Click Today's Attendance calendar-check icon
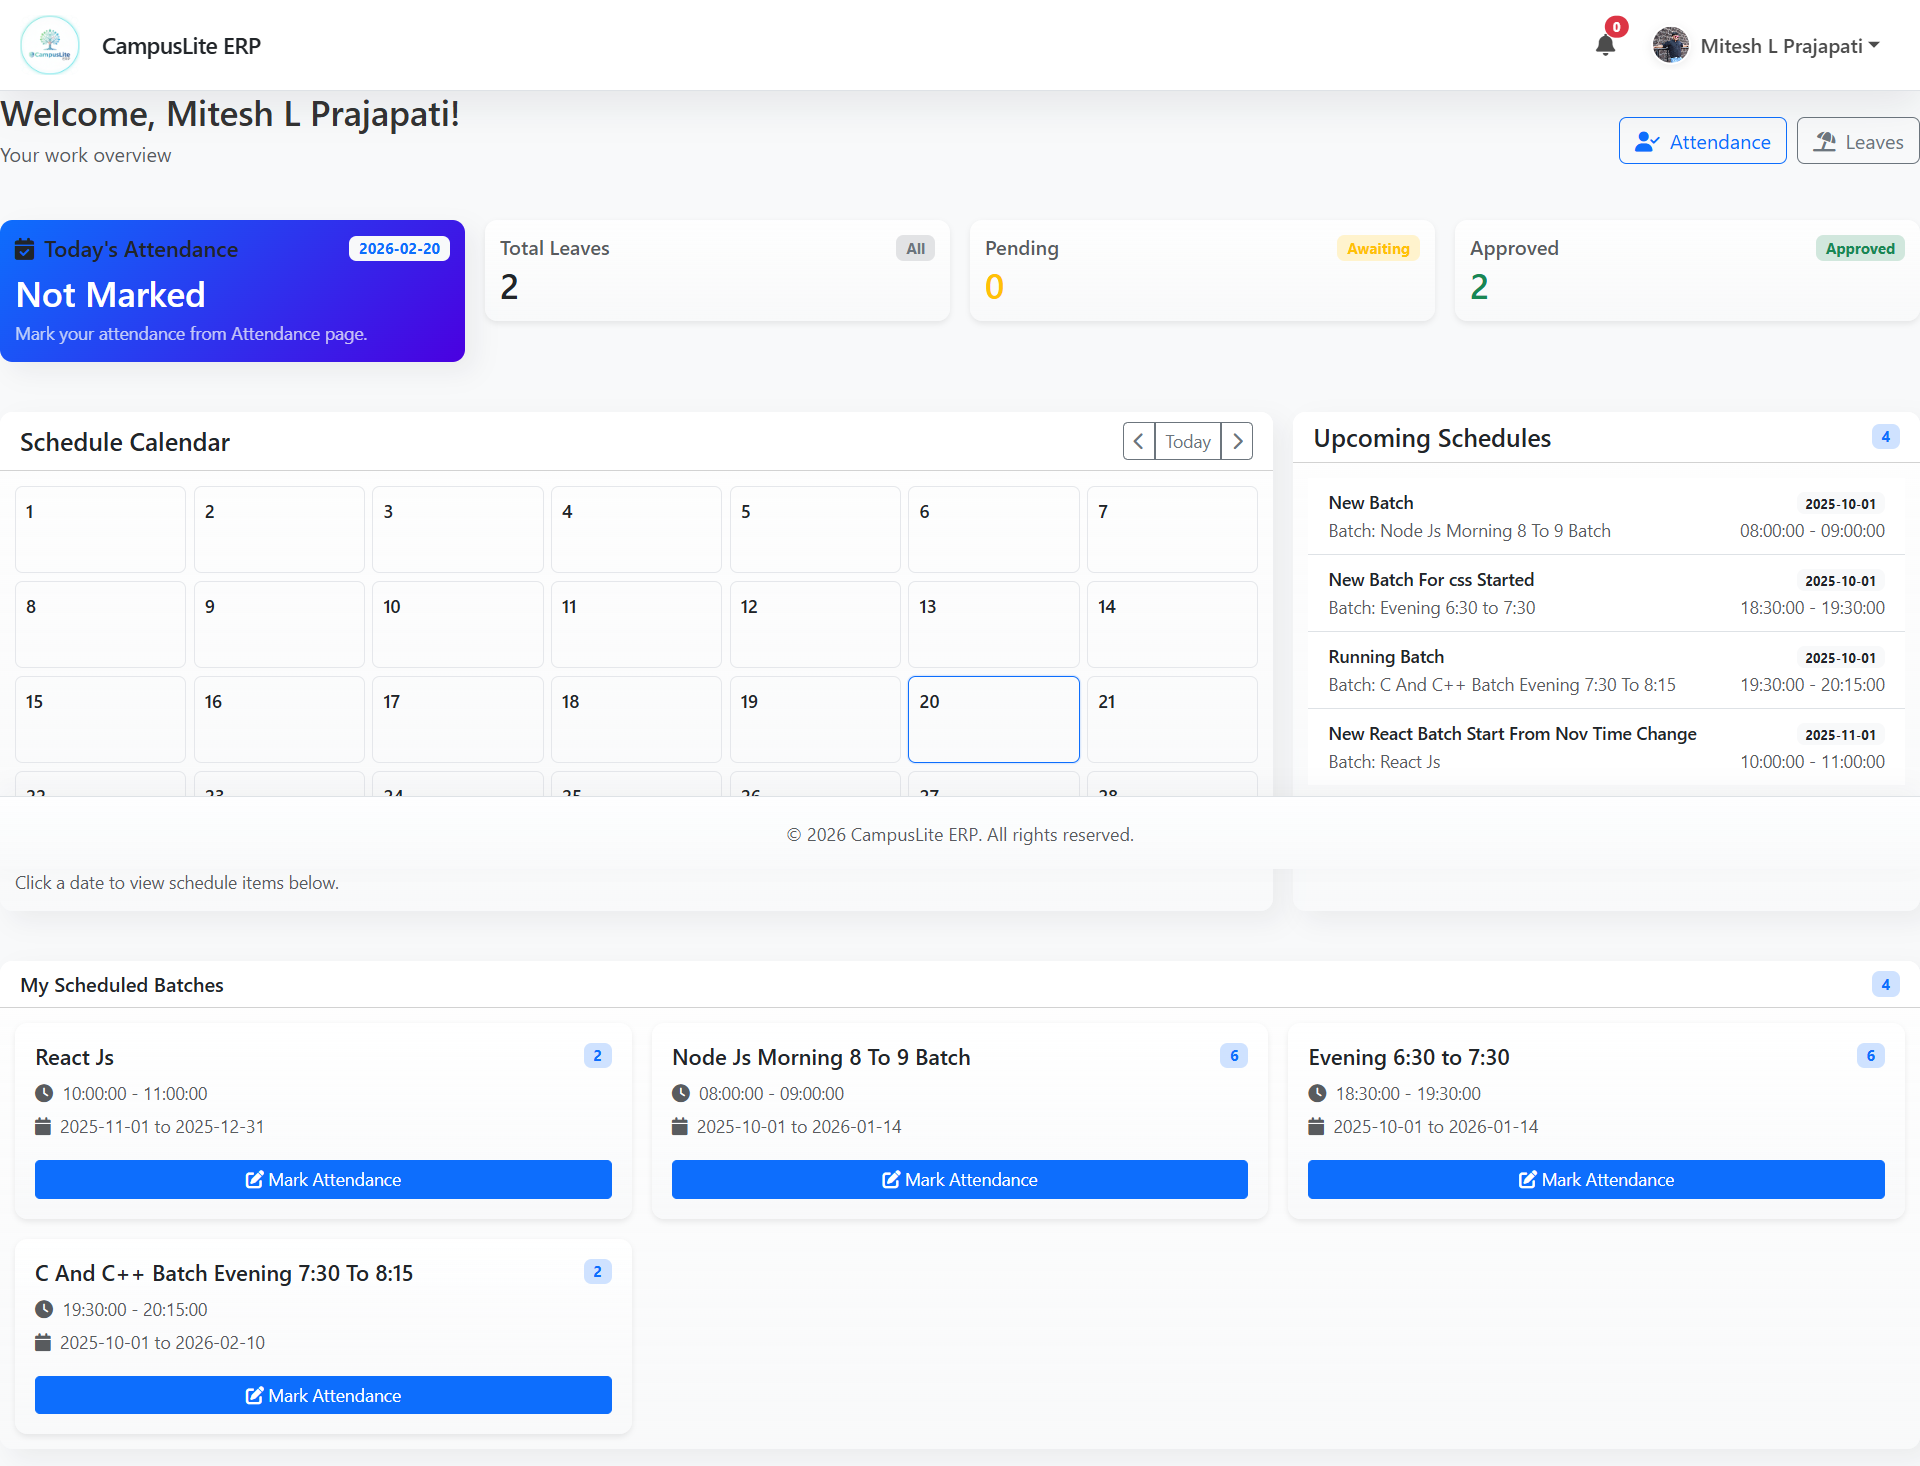 pyautogui.click(x=25, y=249)
